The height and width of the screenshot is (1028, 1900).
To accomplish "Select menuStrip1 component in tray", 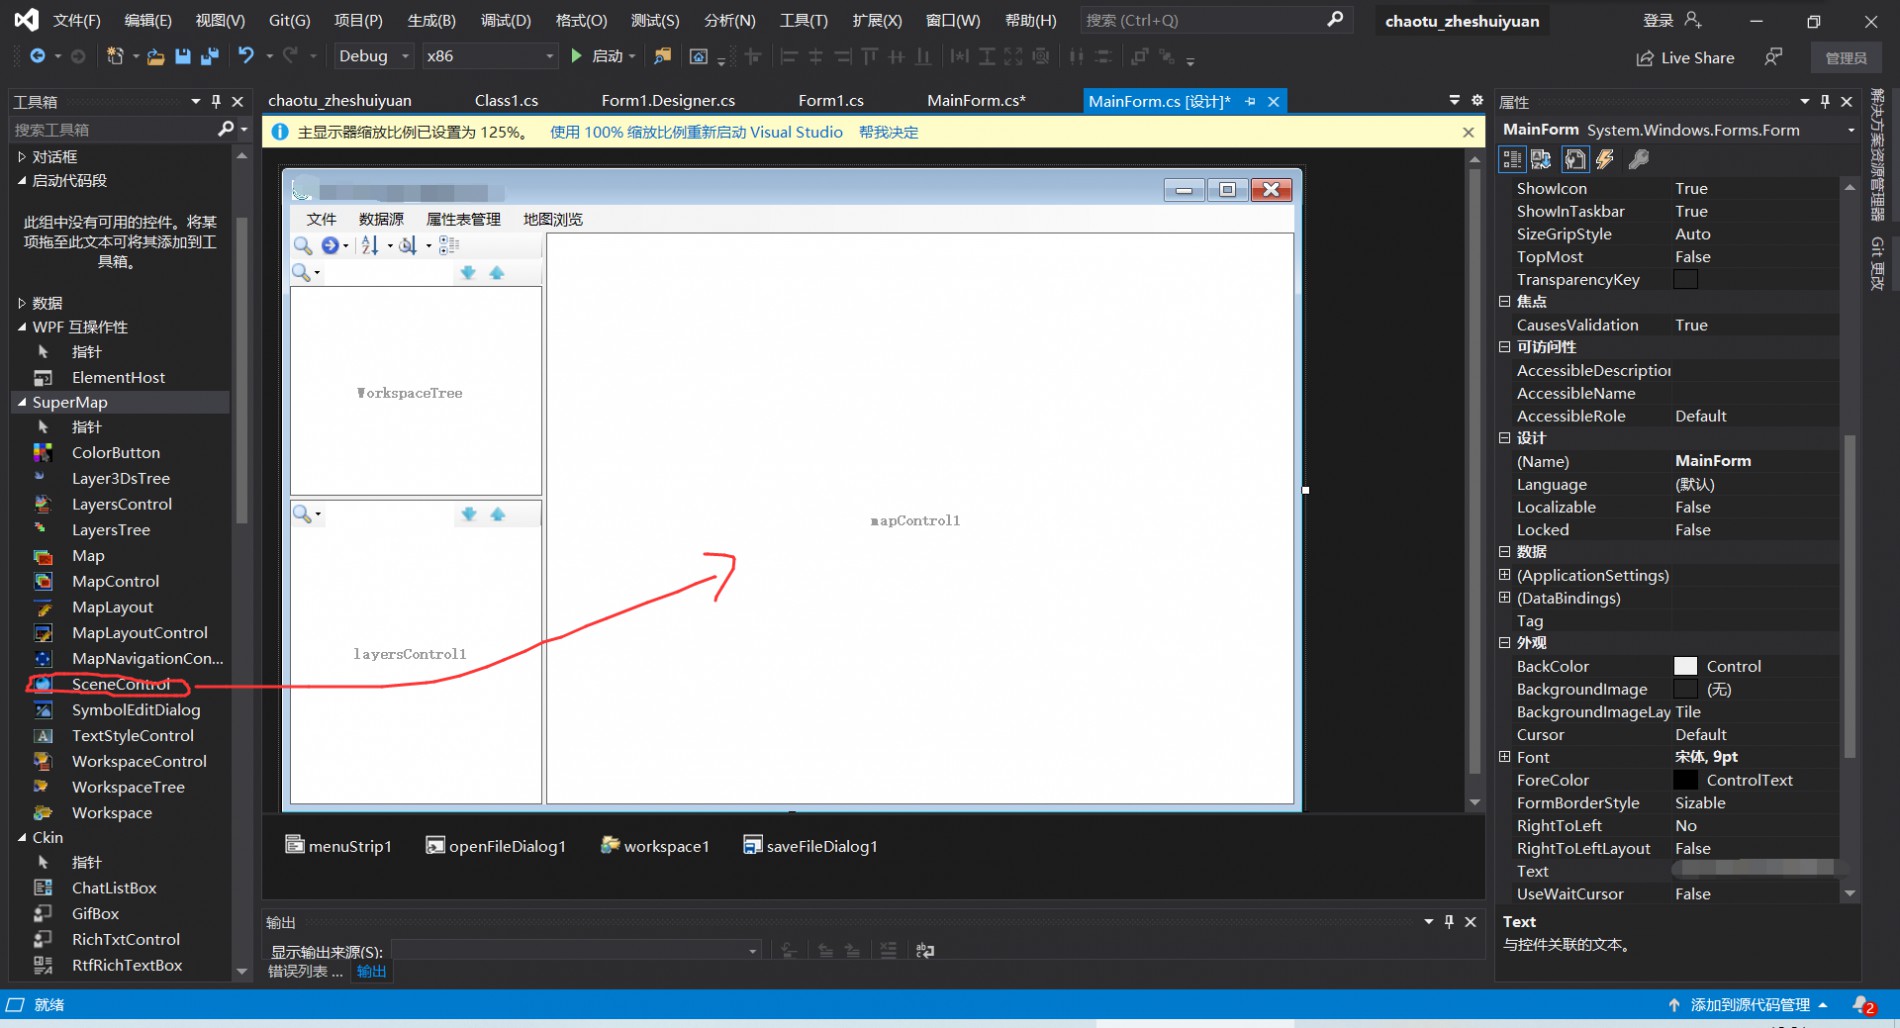I will [x=339, y=846].
